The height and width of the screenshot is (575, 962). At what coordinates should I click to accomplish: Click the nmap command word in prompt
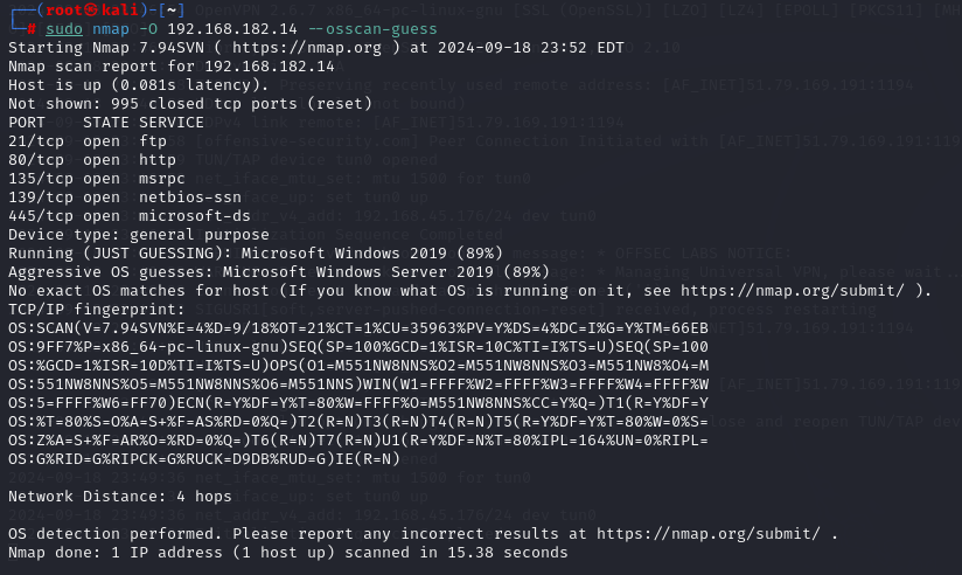pos(110,29)
